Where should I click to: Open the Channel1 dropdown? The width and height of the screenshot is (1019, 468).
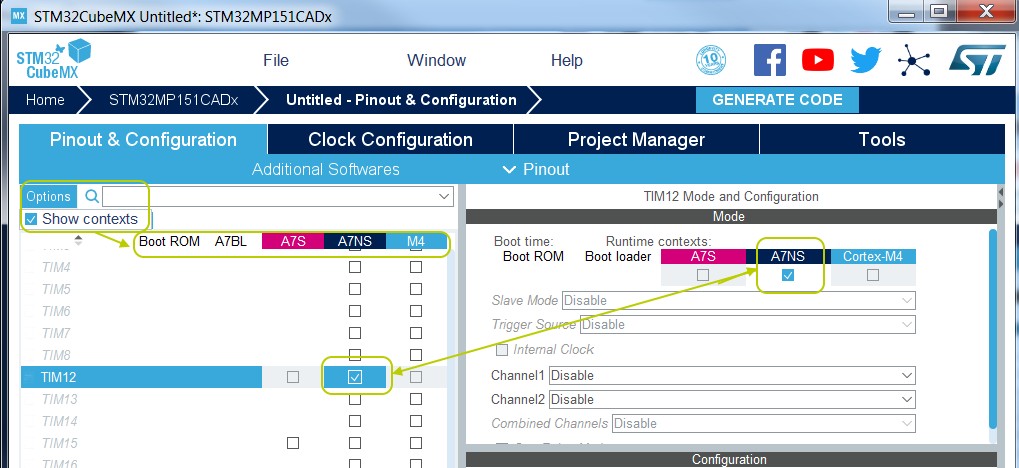(732, 375)
